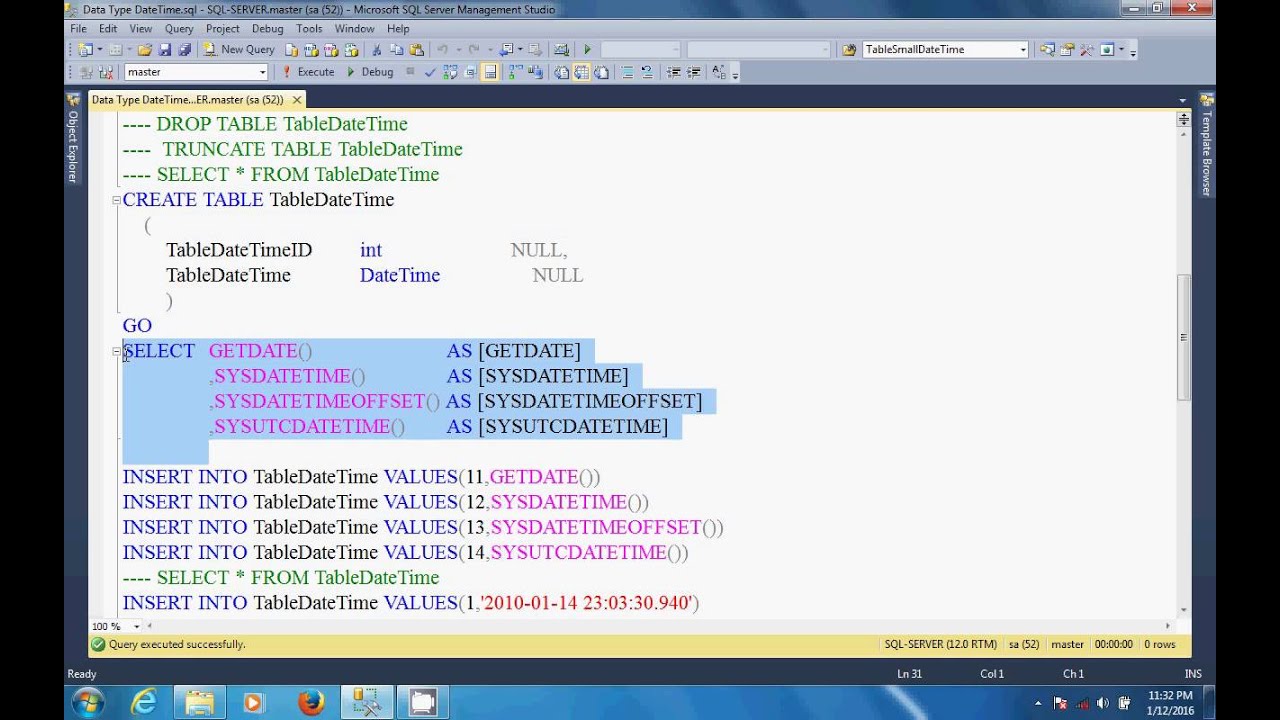Click Specify Values for Template Parameters icon
Screen dimensions: 1280x720
pos(719,72)
